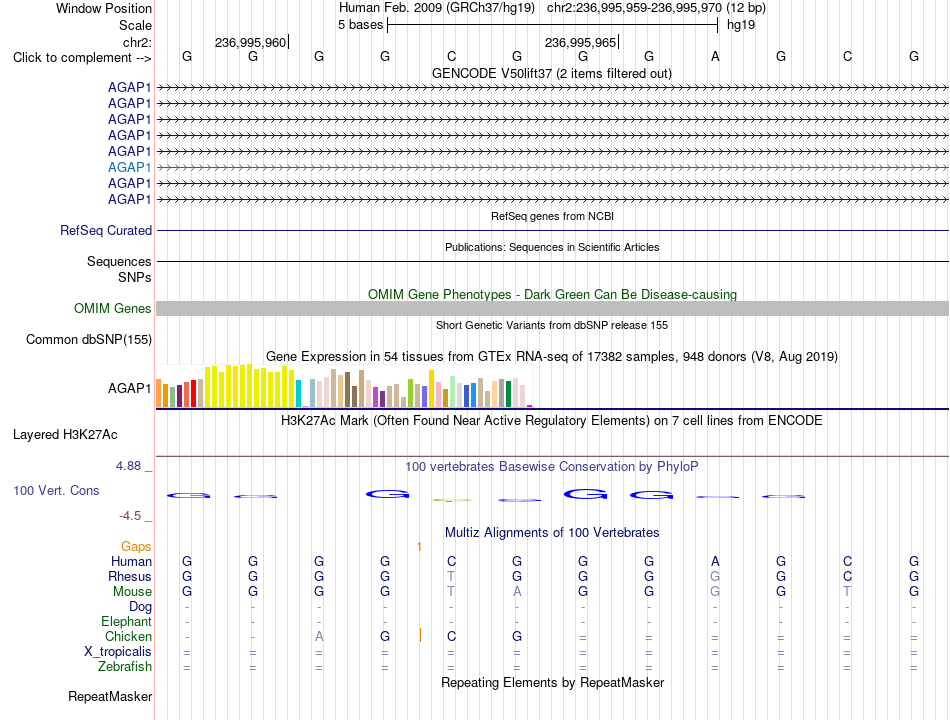Click the OMIM Genes label
This screenshot has height=720, width=950.
click(112, 308)
